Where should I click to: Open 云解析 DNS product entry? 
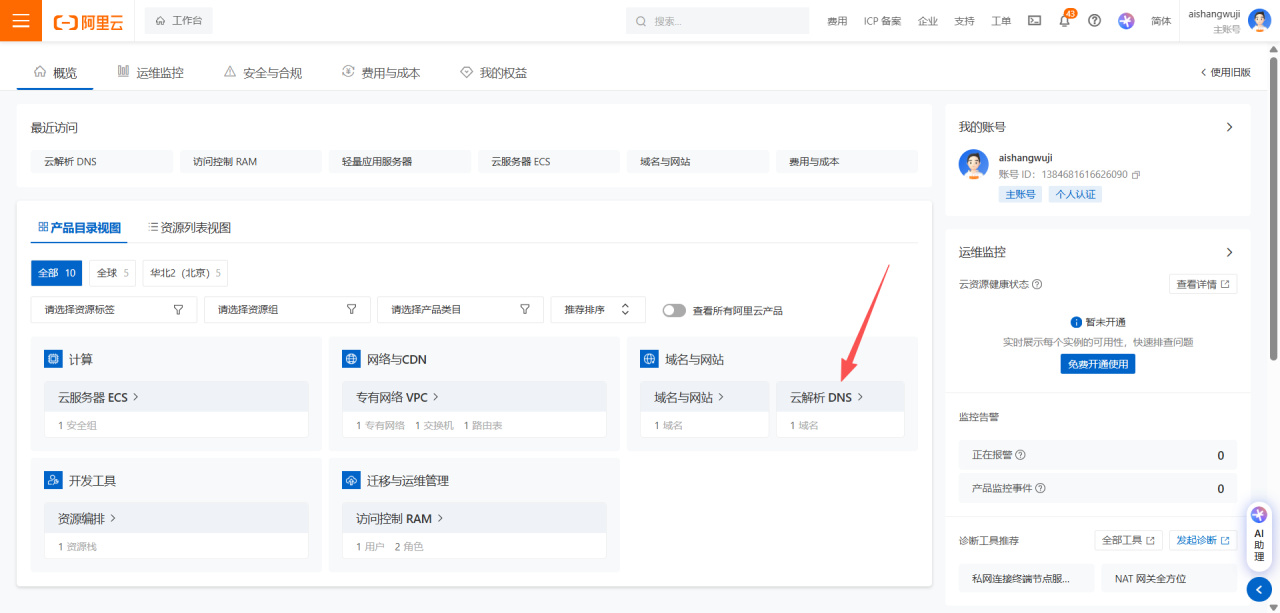840,397
